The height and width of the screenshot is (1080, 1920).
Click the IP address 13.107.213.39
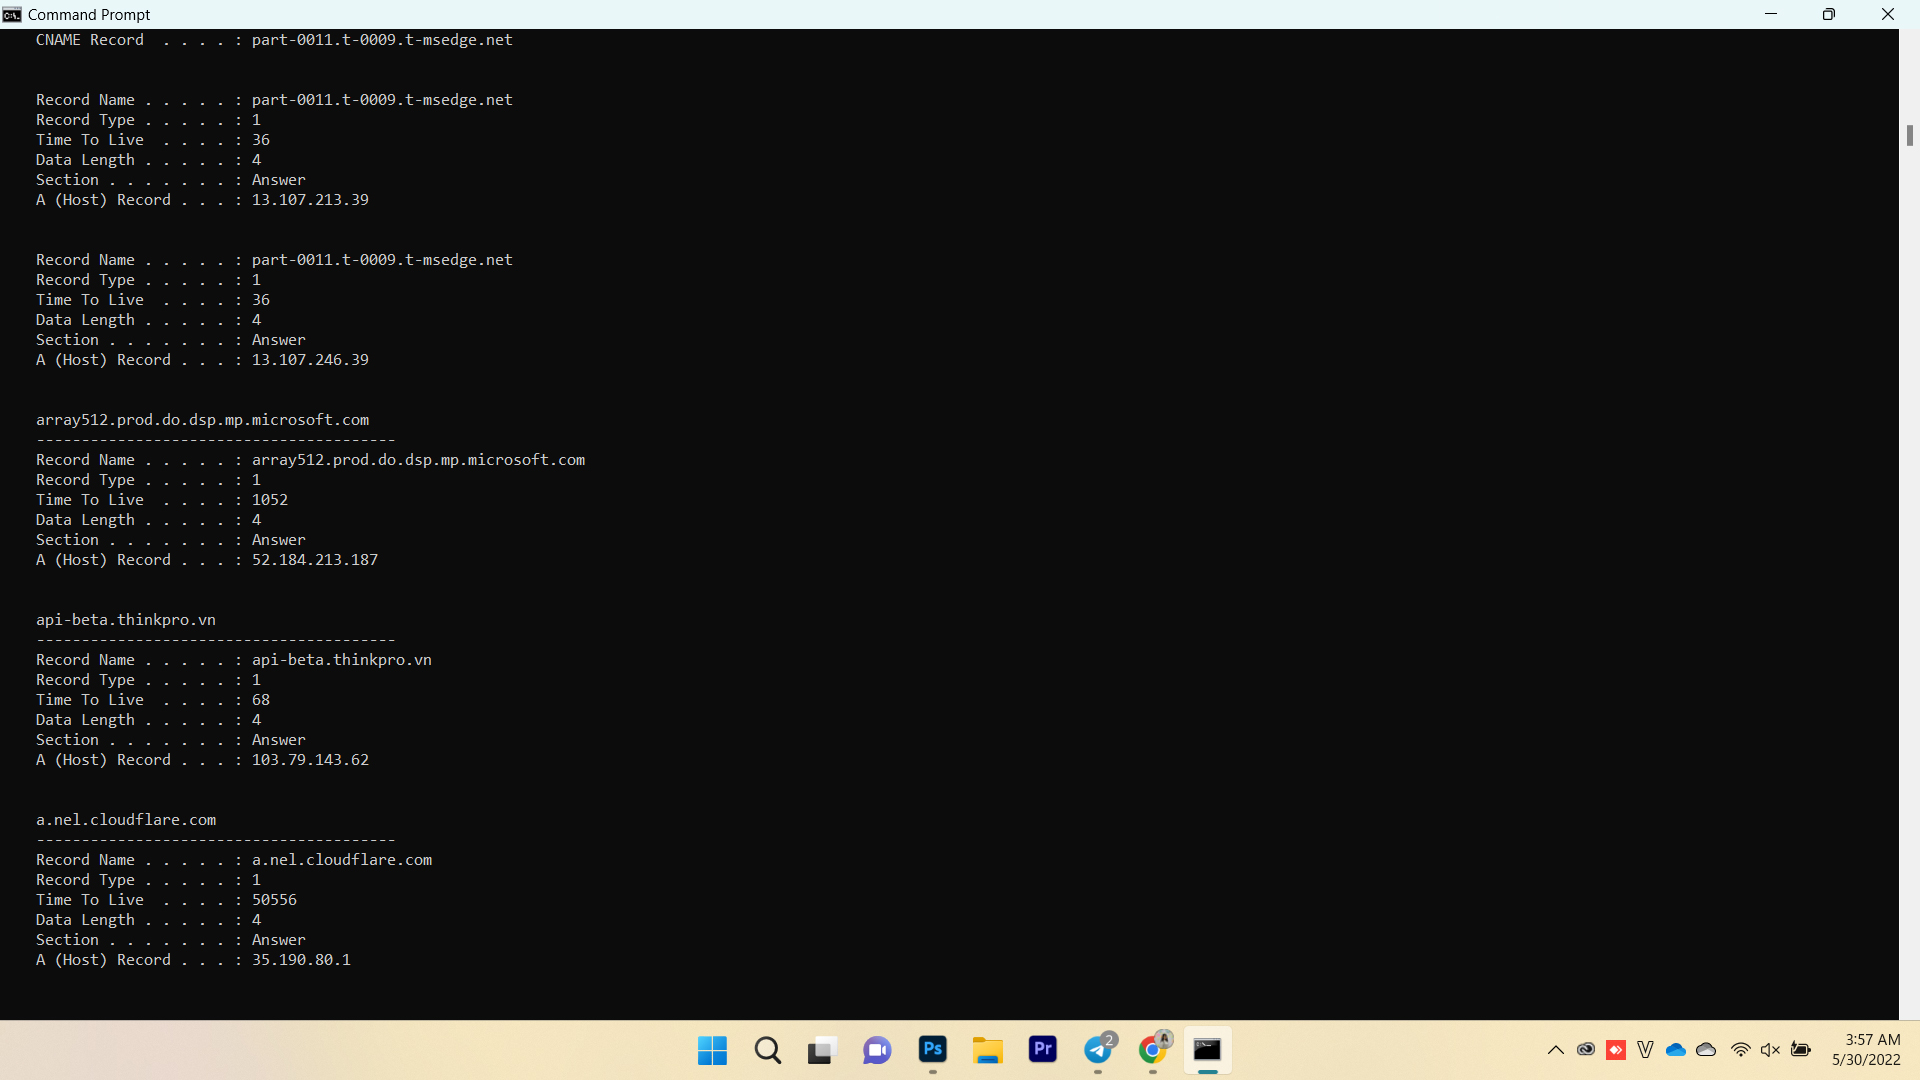click(310, 200)
